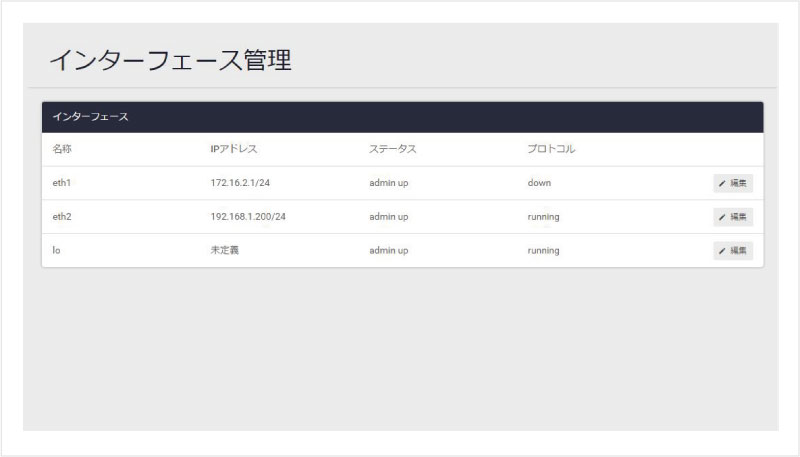Click the running protocol value for eth2
Image resolution: width=800 pixels, height=457 pixels.
543,217
